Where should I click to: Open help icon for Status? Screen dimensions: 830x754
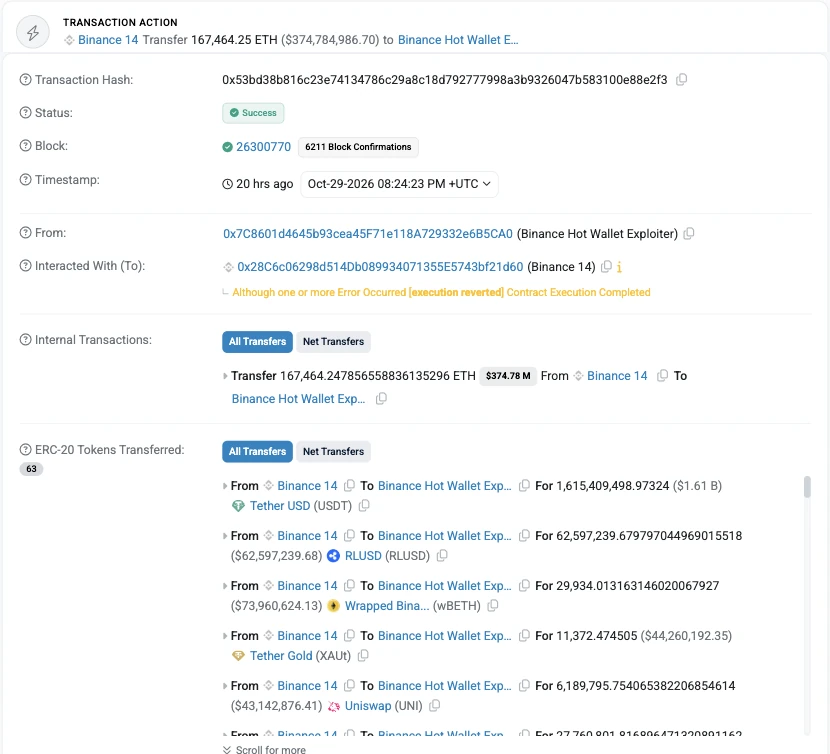25,113
